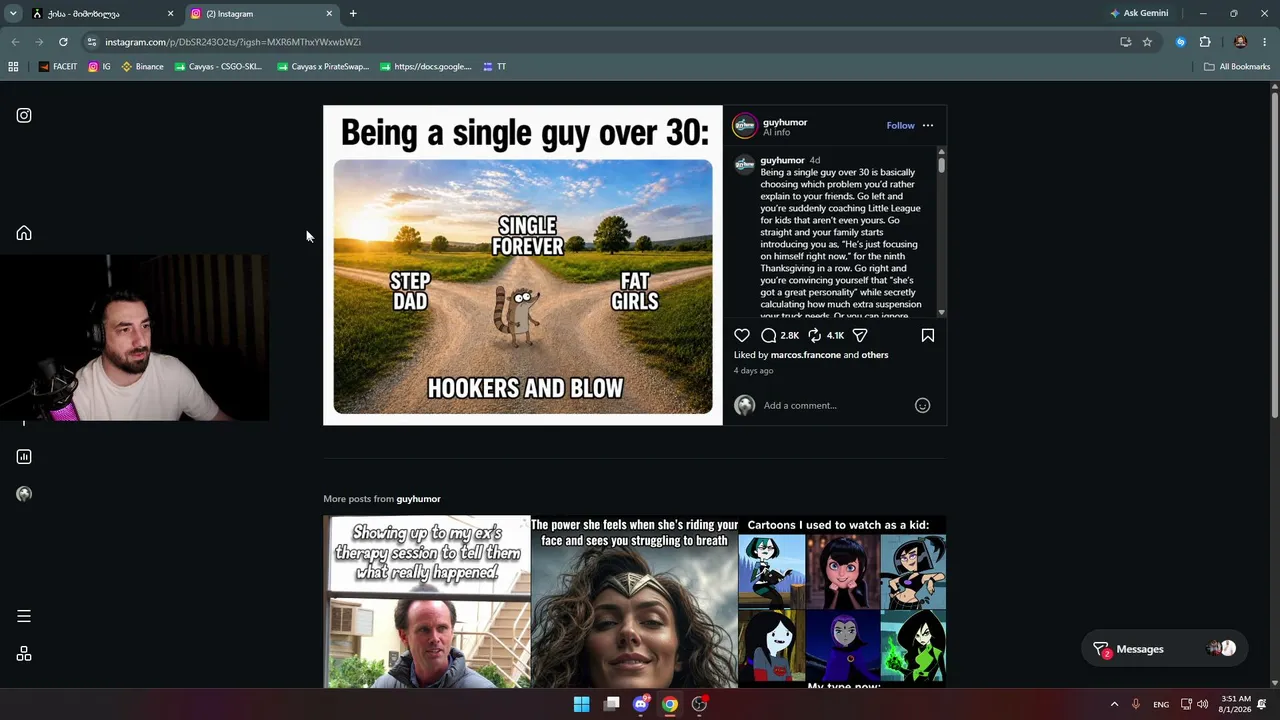Viewport: 1280px width, 720px height.
Task: Open the AI info label under guyhumor
Action: 776,133
